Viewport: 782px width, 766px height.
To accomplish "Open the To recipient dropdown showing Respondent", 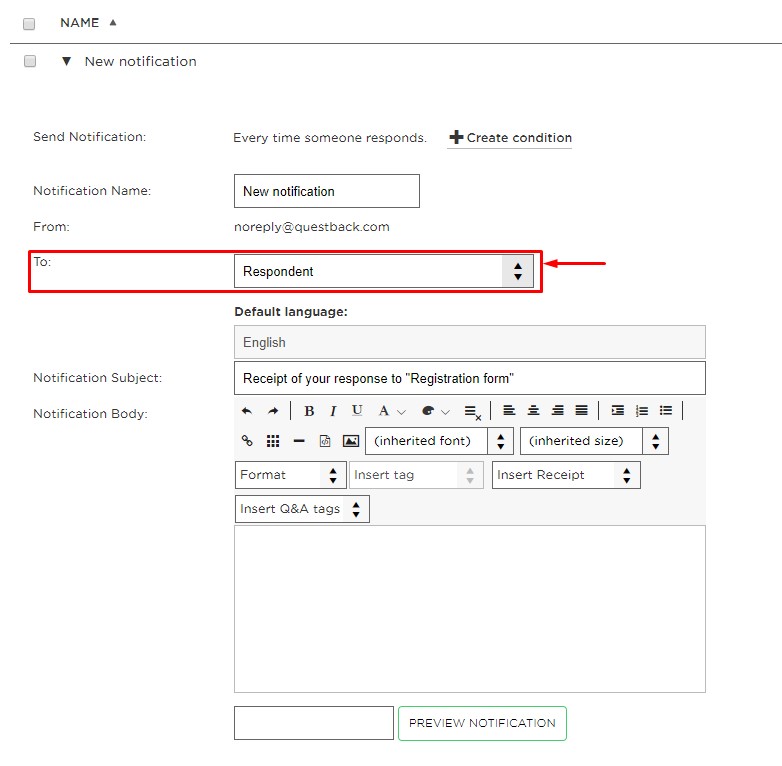I will point(384,271).
